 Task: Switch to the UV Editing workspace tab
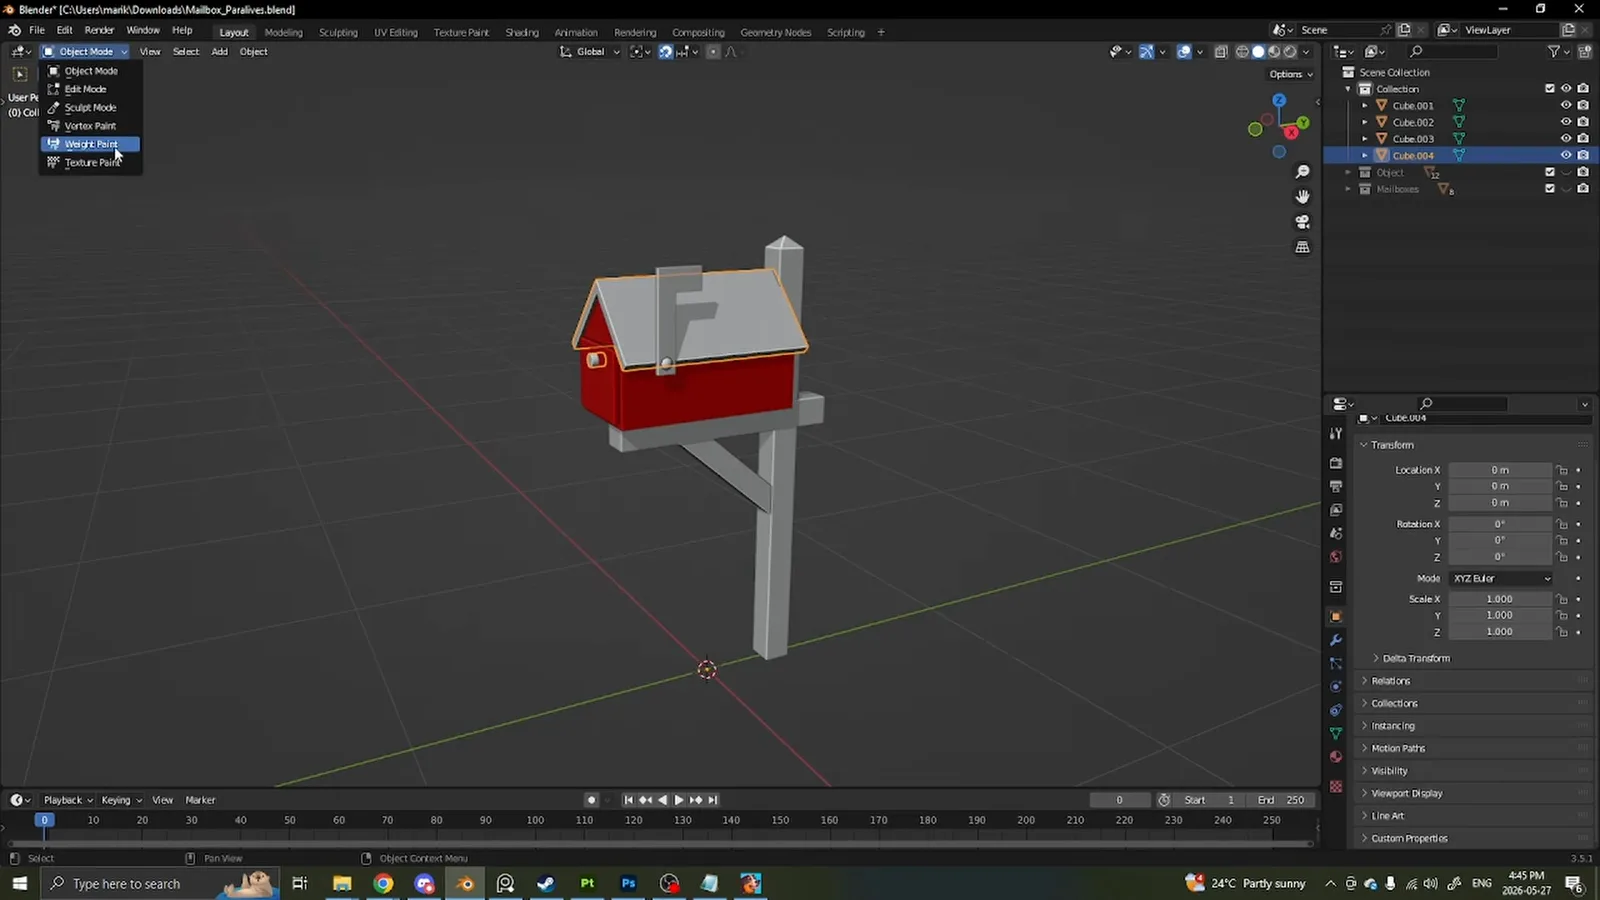(396, 32)
